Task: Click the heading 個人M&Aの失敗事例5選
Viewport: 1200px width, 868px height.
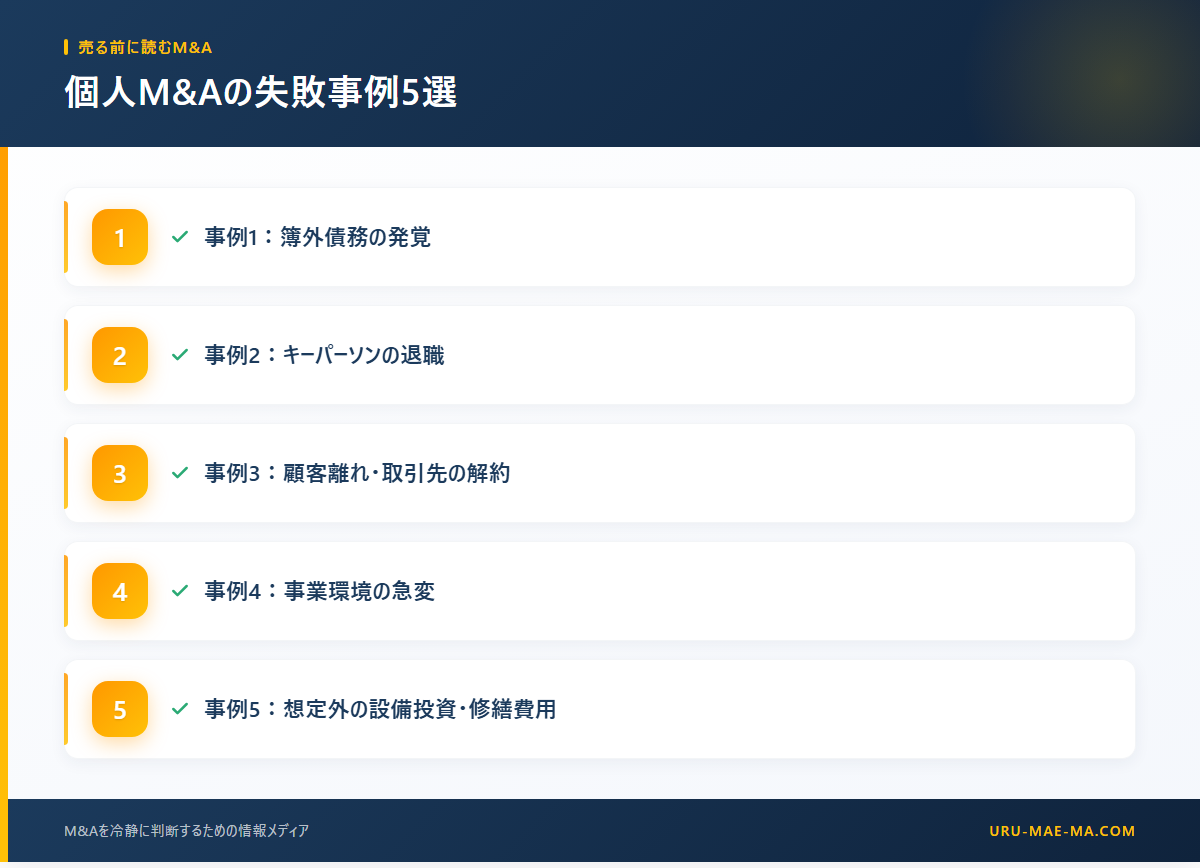Action: 261,92
